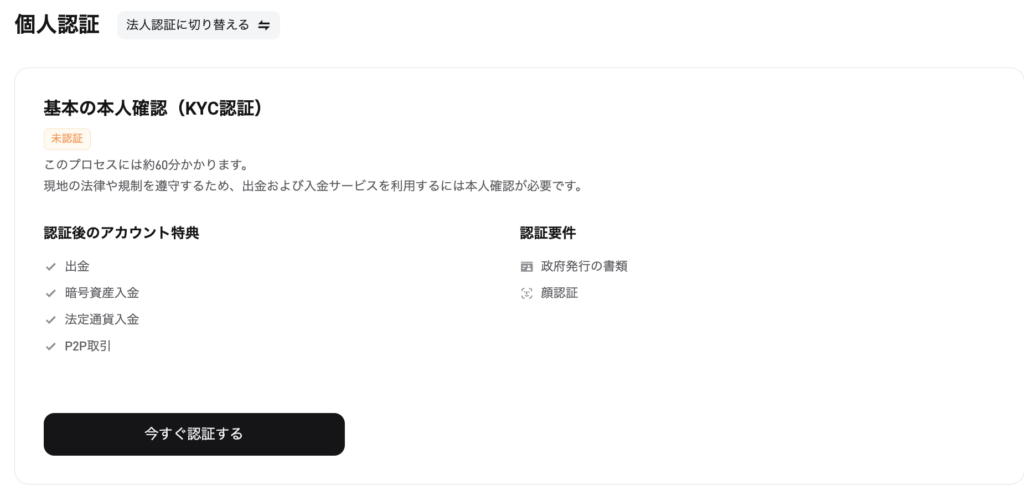This screenshot has width=1024, height=485.
Task: Select the 暗号資産入金 benefit label
Action: pos(102,293)
